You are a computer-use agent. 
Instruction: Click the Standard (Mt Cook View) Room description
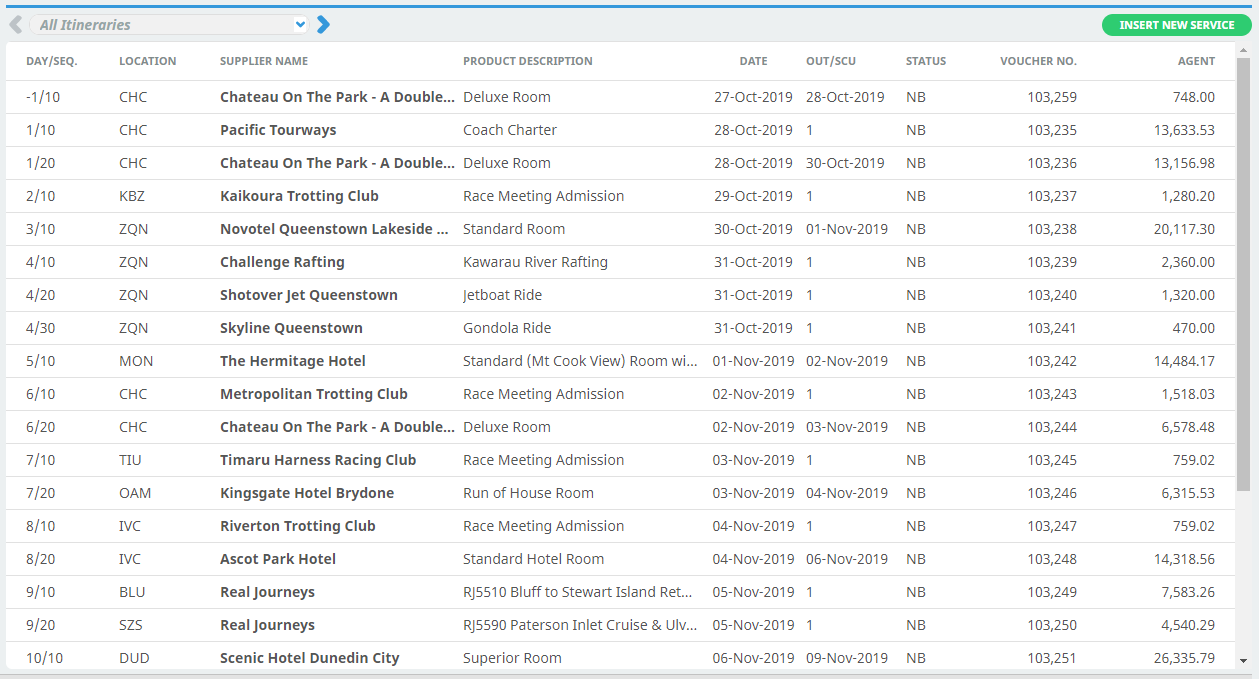pyautogui.click(x=580, y=361)
